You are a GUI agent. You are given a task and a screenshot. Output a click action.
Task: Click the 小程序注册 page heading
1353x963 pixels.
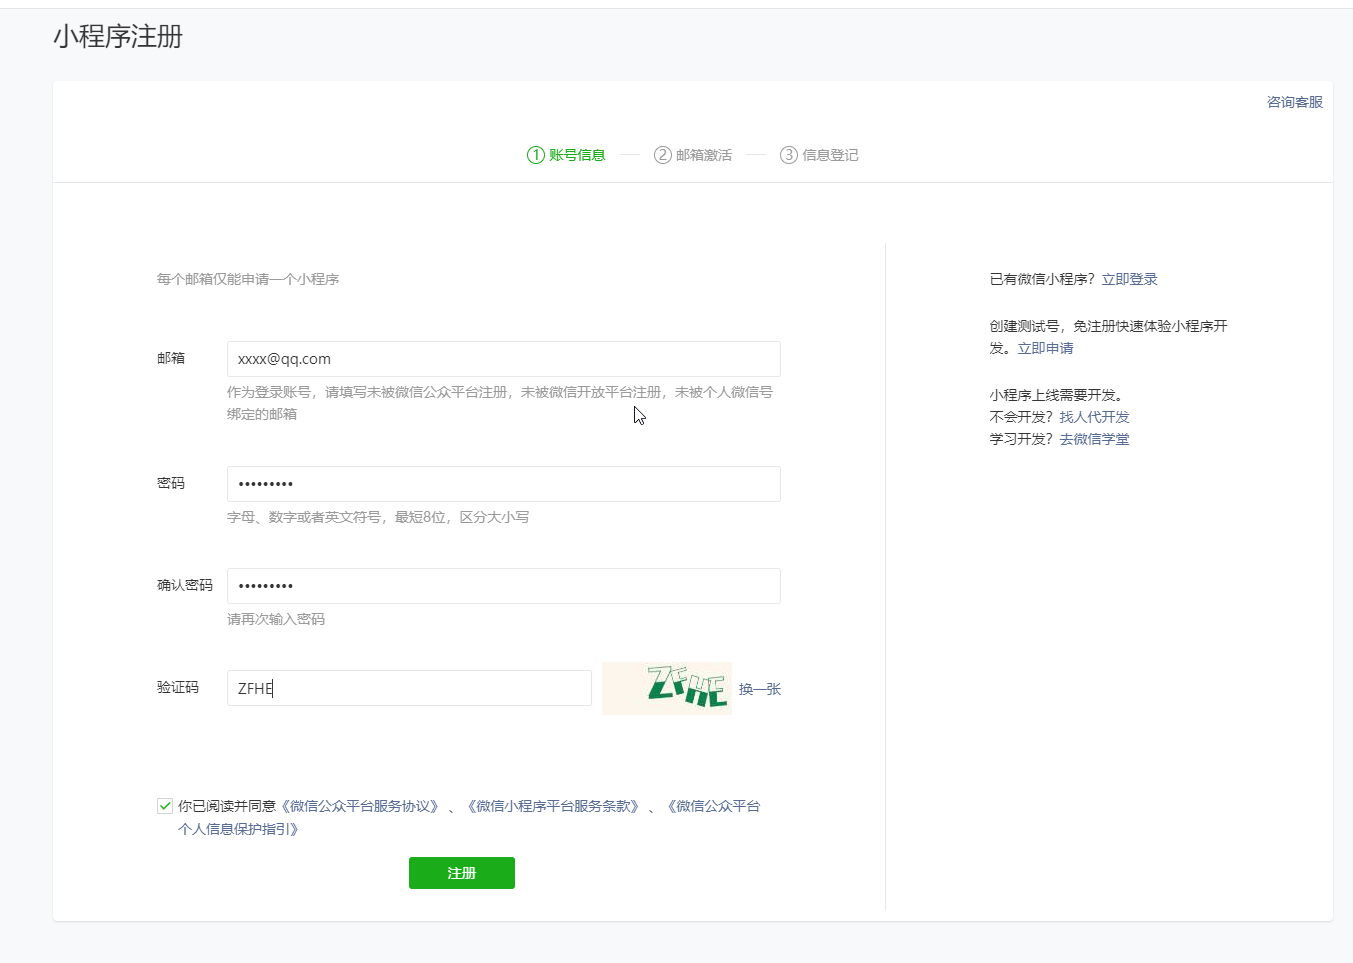point(118,37)
